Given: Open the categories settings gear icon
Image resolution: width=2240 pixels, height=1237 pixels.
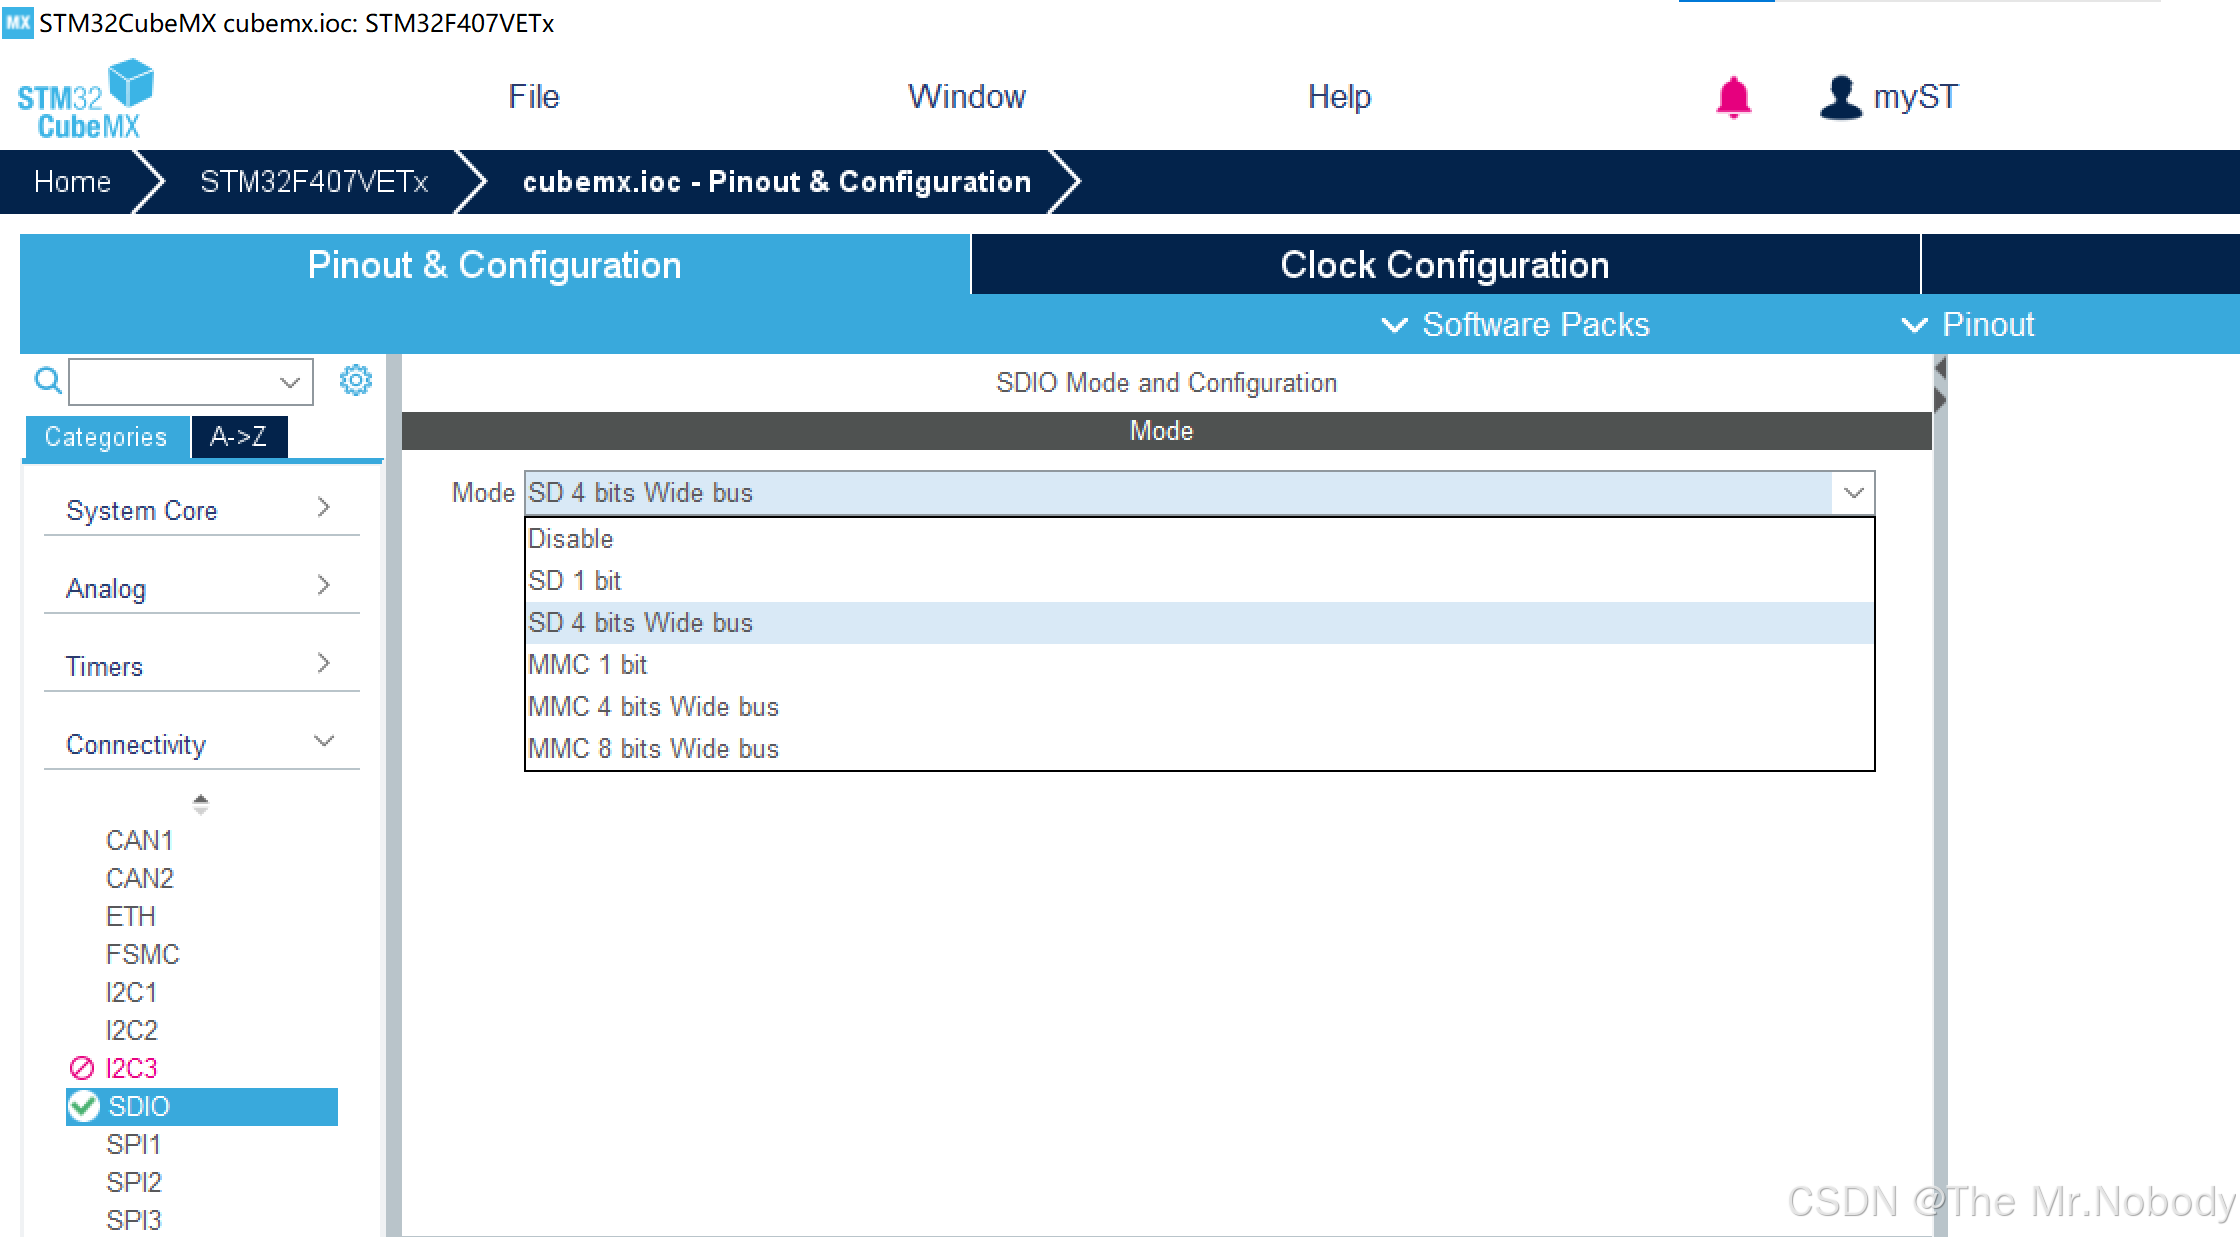Looking at the screenshot, I should coord(355,380).
